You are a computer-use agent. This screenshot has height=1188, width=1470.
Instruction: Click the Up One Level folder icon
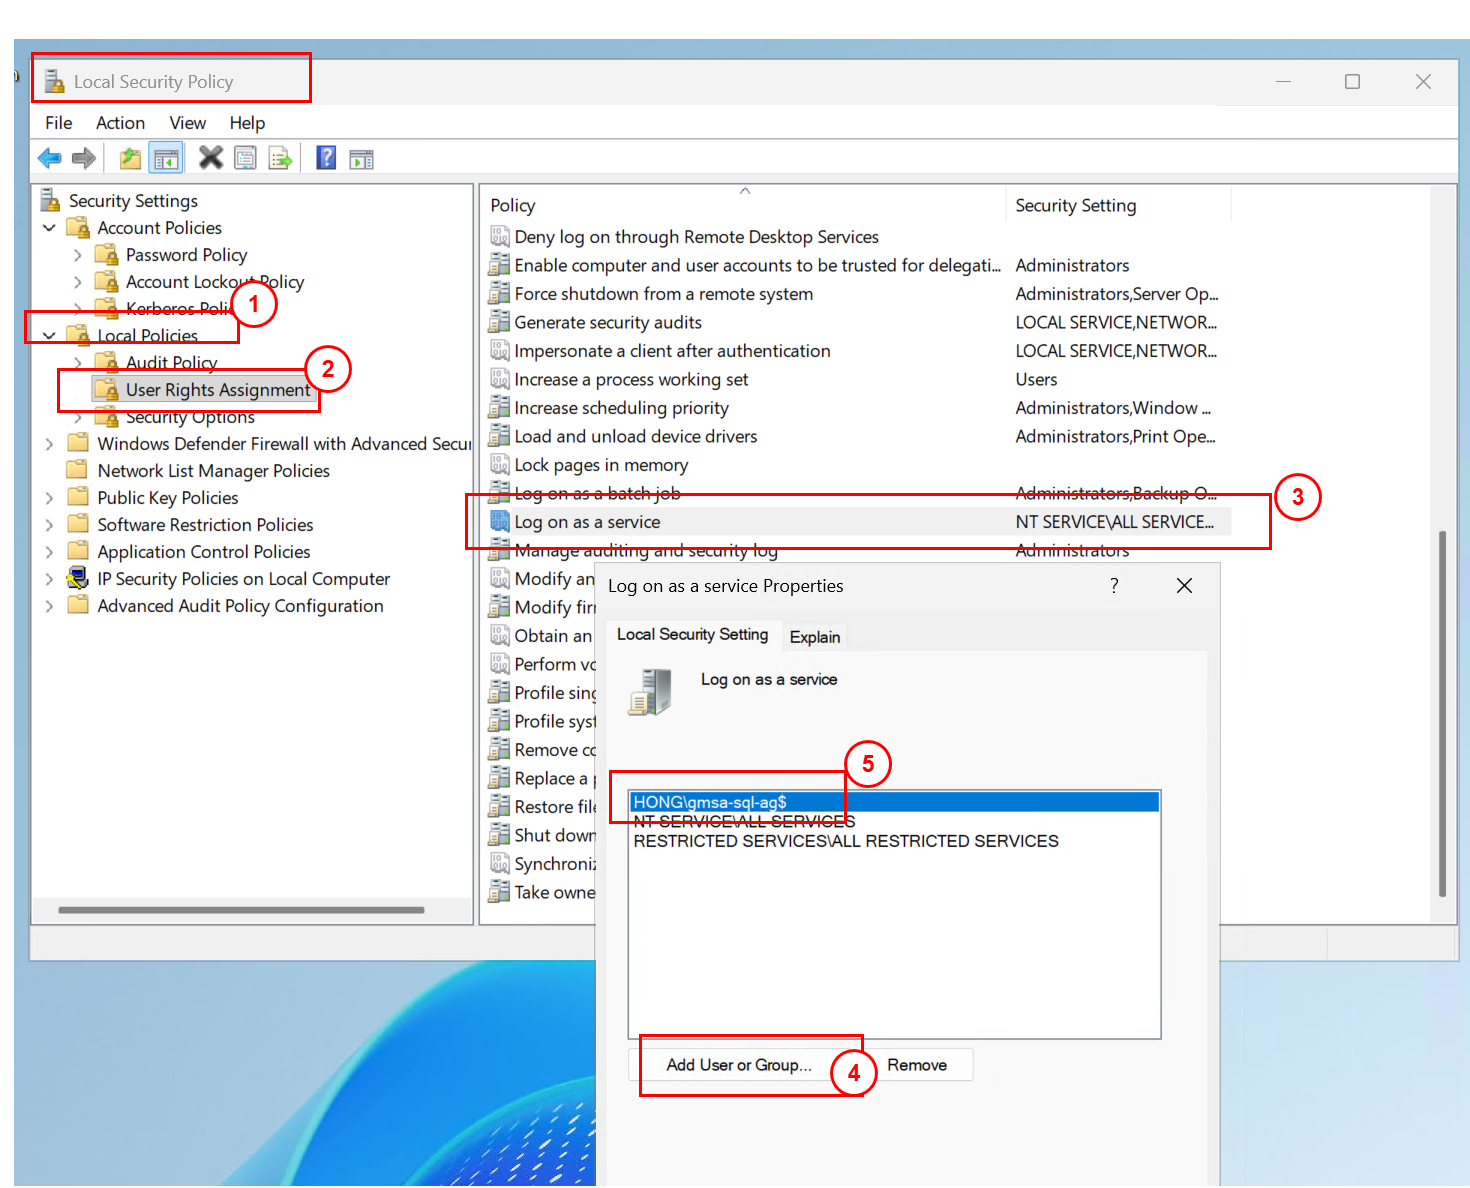pos(130,158)
